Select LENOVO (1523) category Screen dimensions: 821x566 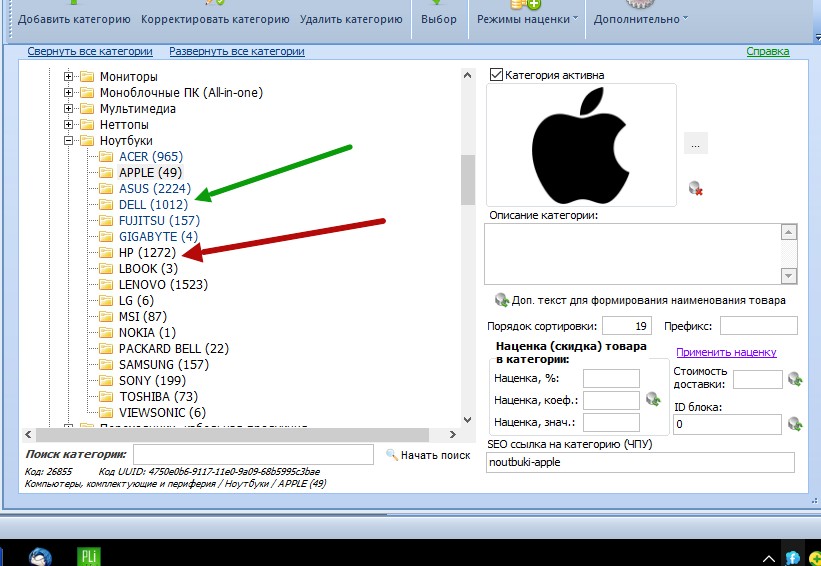(163, 284)
